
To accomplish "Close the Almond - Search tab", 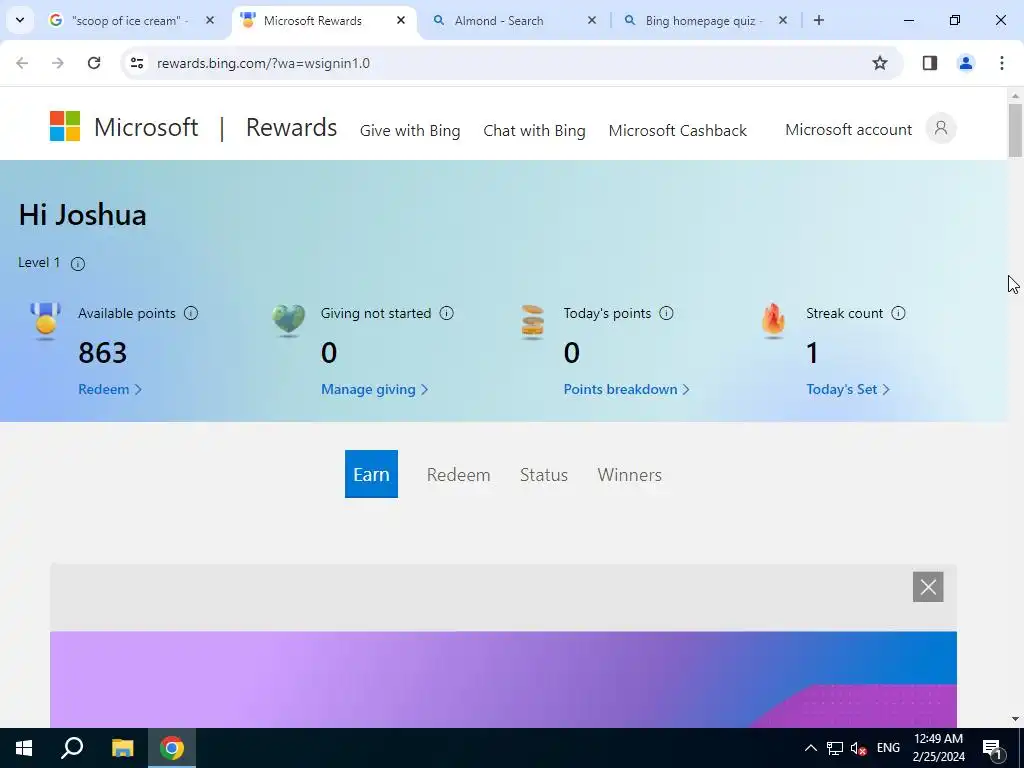I will click(592, 20).
